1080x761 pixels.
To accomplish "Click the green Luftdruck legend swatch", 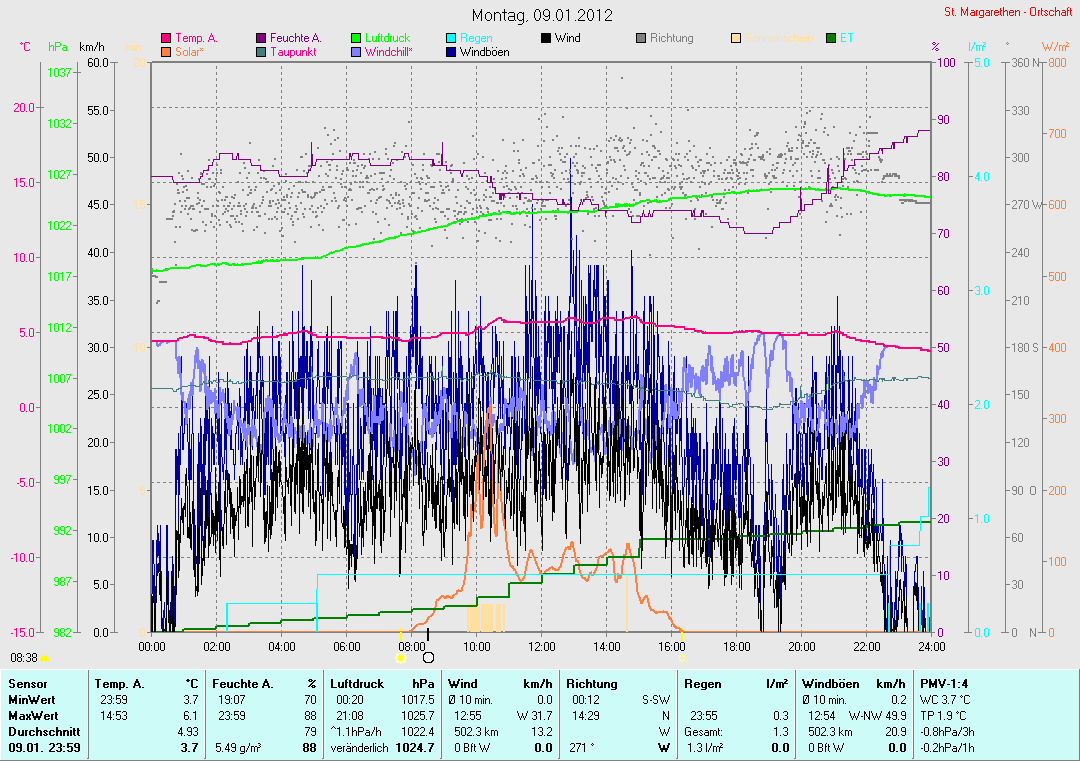I will [x=356, y=39].
